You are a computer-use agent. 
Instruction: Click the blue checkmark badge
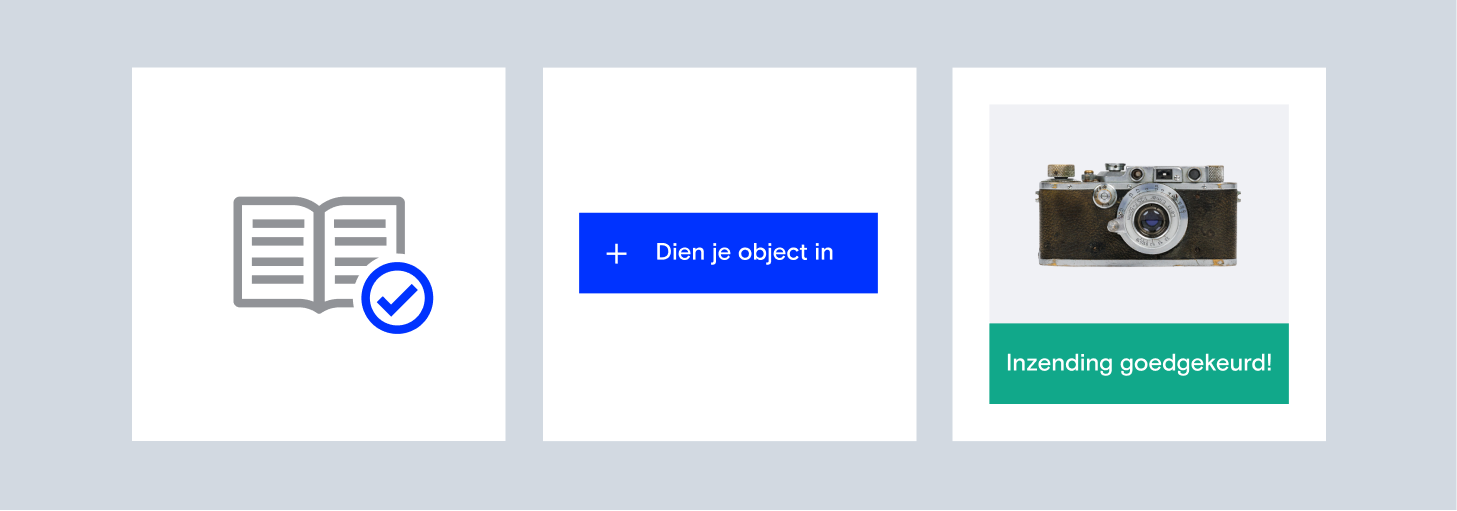(397, 297)
